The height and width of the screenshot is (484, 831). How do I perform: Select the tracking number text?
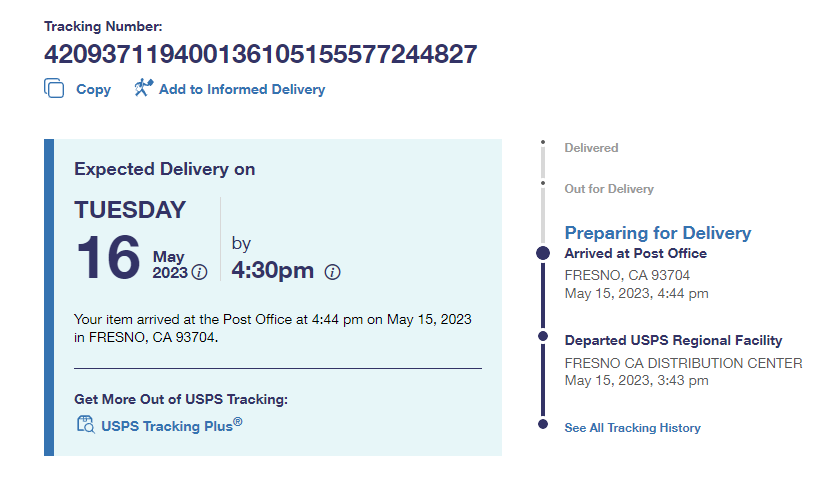point(260,54)
